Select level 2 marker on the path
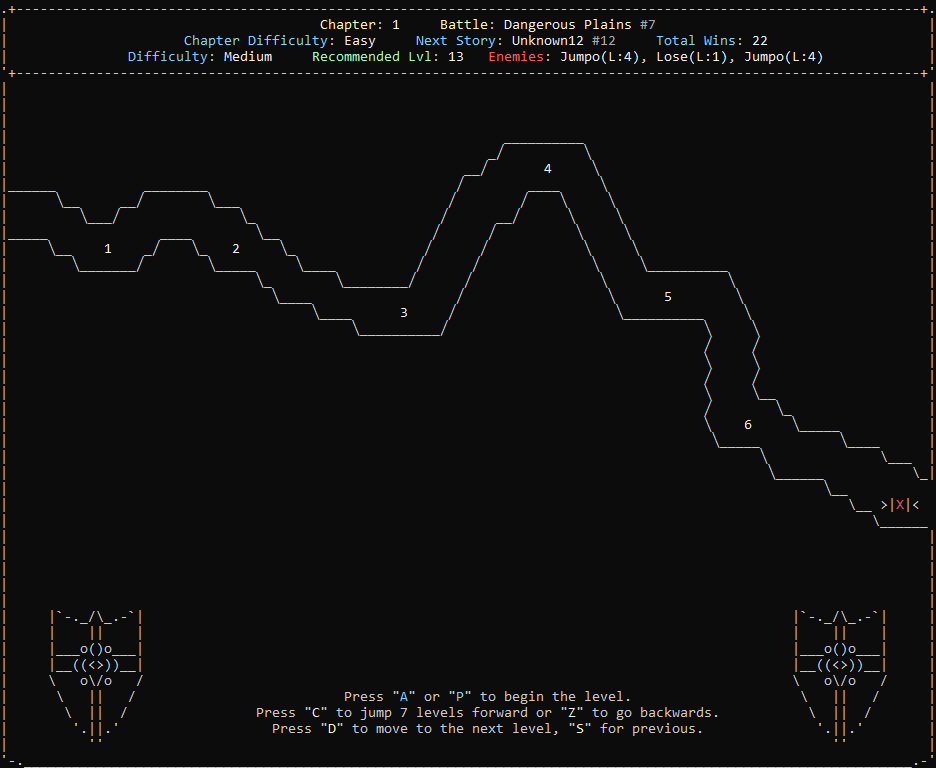The image size is (936, 768). click(x=236, y=249)
